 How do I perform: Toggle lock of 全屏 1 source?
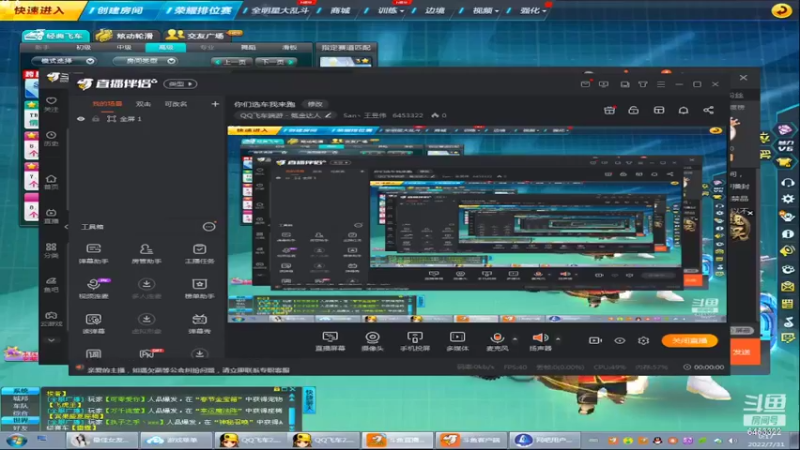(x=95, y=119)
